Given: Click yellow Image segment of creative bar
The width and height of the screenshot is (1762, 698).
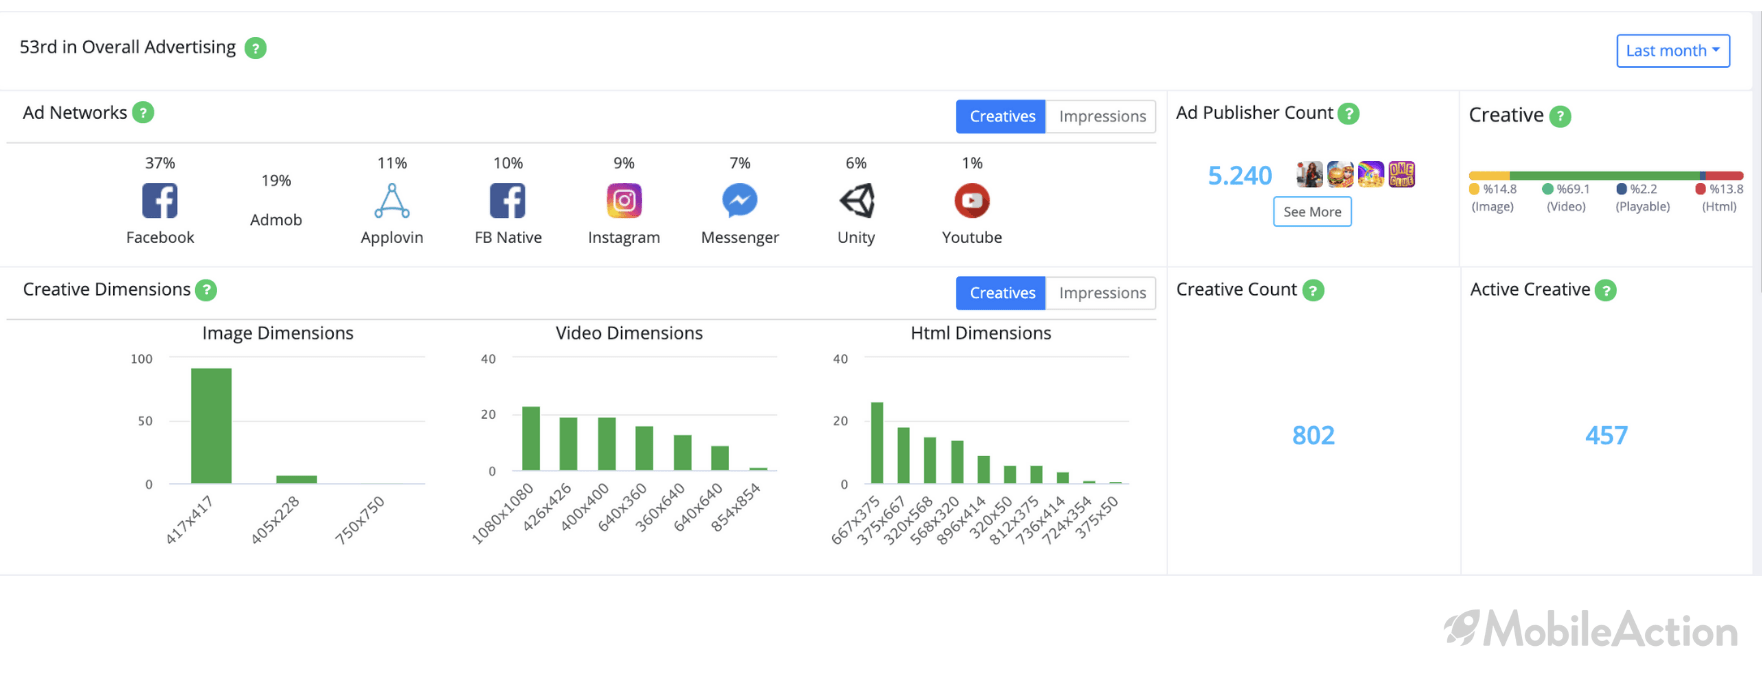Looking at the screenshot, I should [1489, 176].
